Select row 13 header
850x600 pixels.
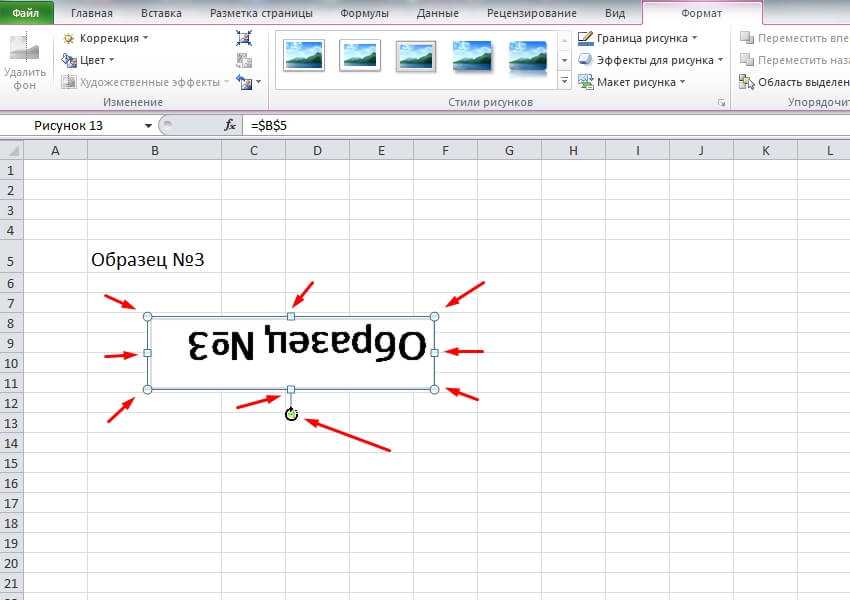pyautogui.click(x=11, y=423)
